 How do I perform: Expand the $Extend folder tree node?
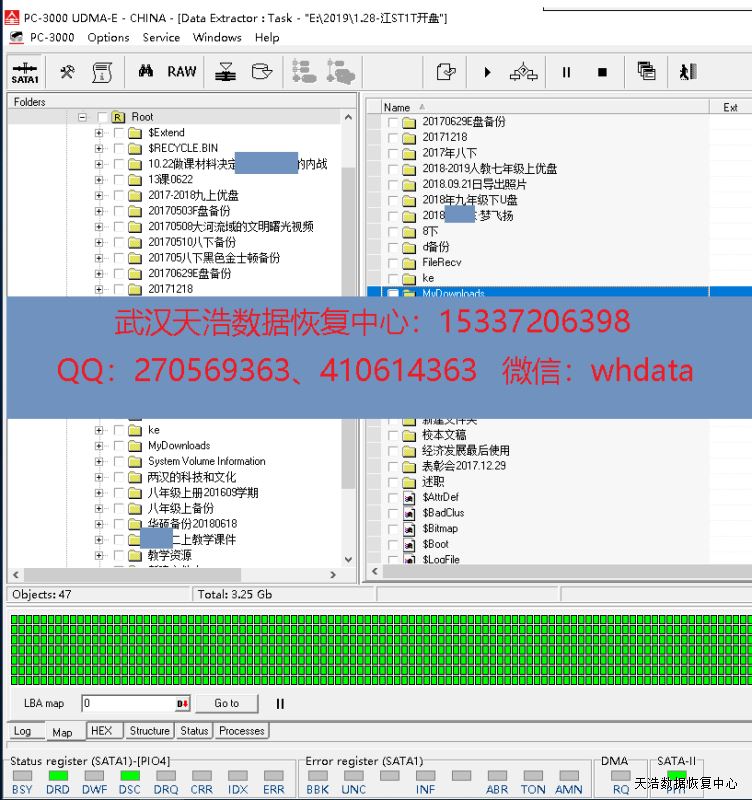99,133
